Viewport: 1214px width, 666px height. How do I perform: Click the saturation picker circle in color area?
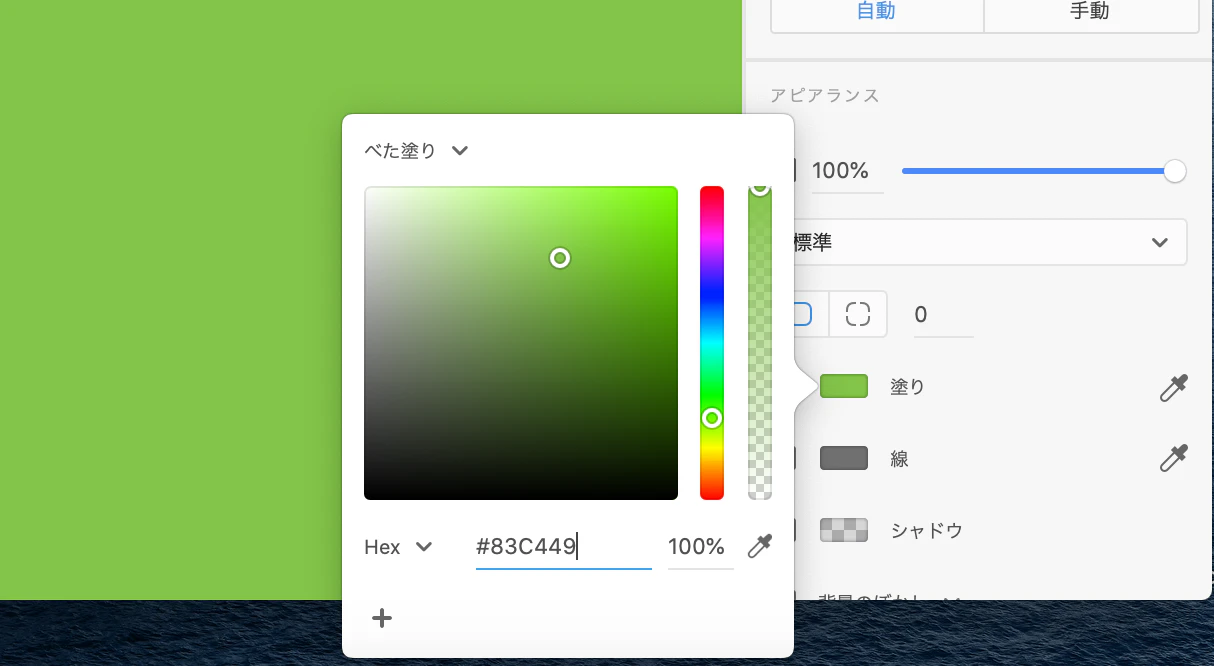click(x=560, y=258)
